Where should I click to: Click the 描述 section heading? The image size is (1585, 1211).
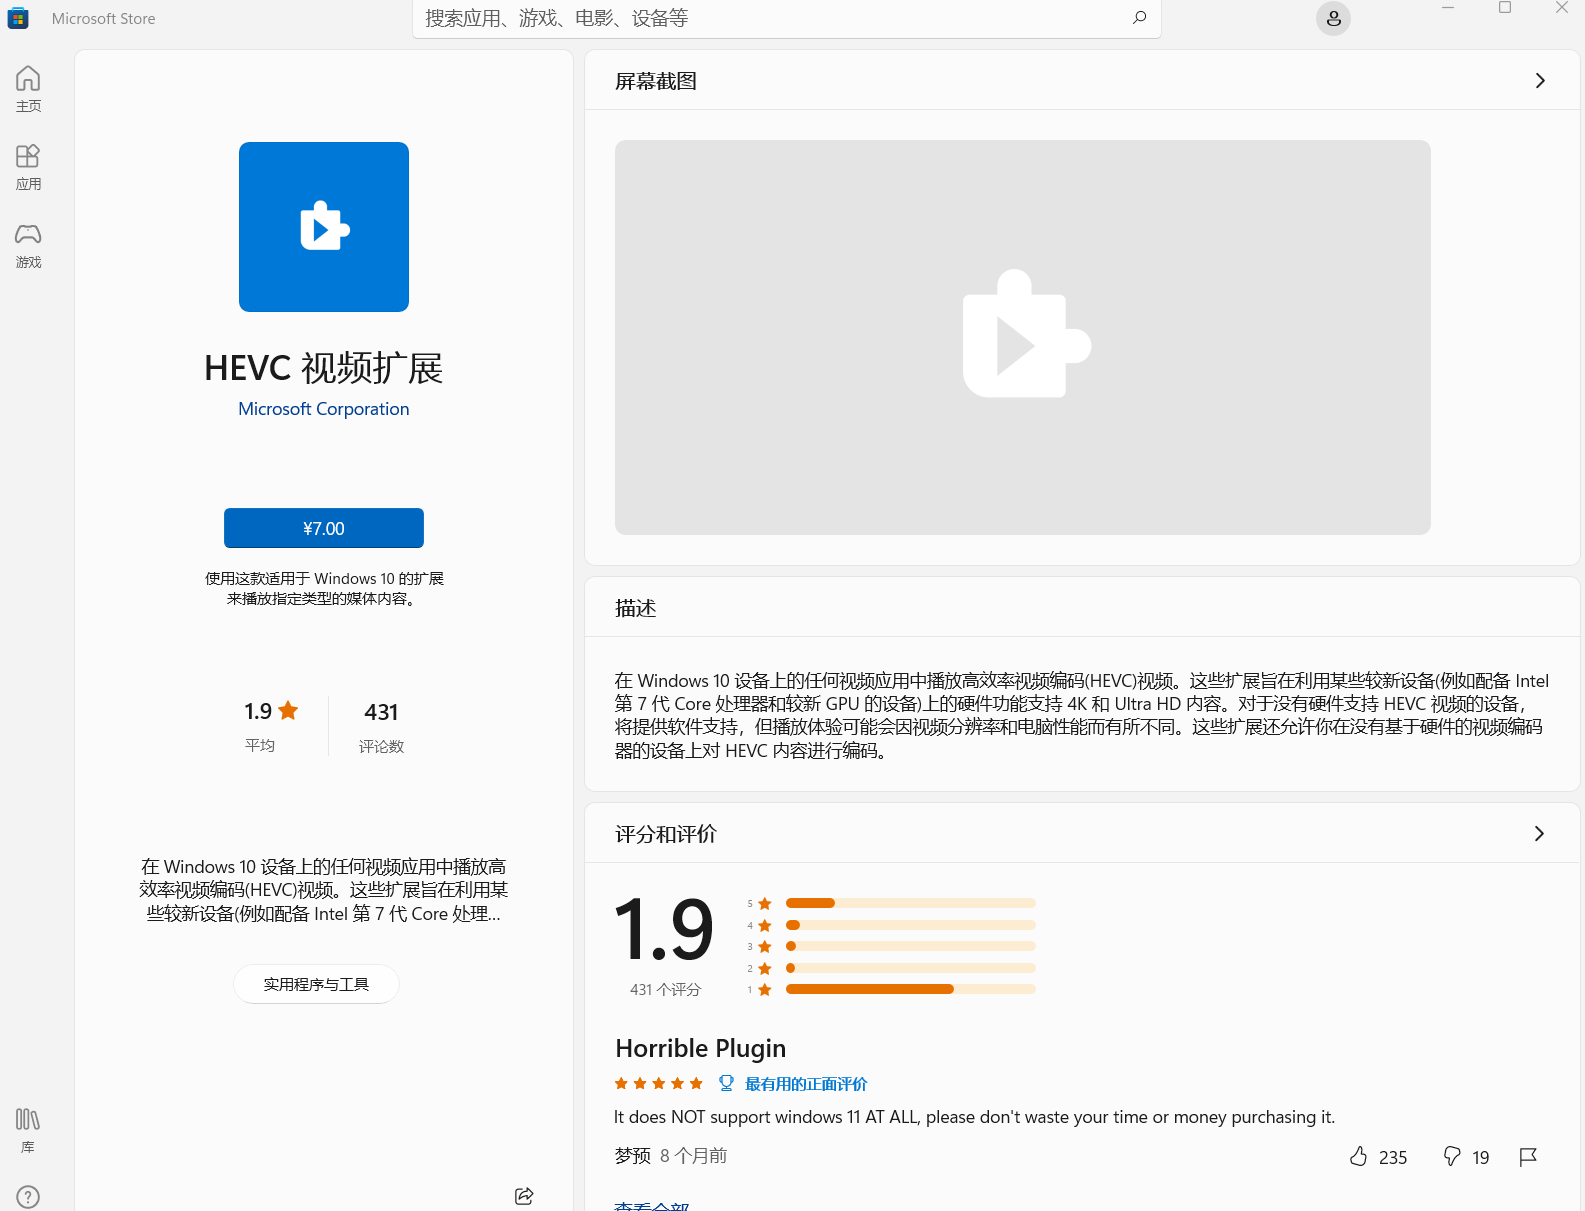pos(636,608)
